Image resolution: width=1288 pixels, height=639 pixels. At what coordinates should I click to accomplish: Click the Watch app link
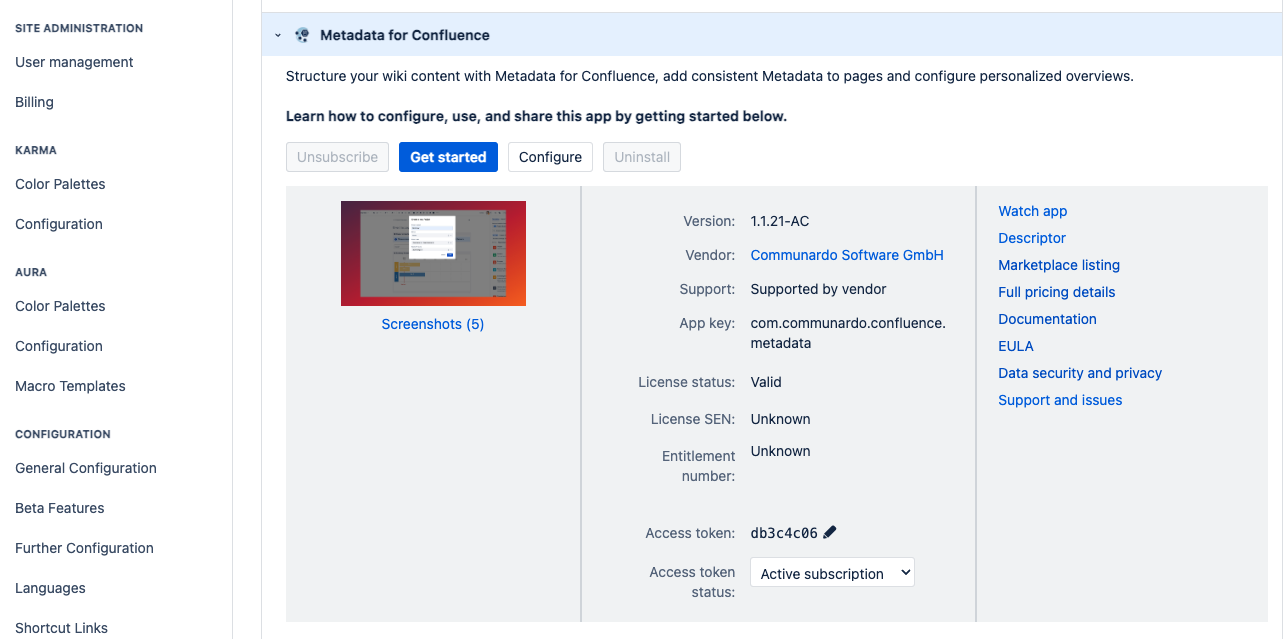coord(1032,211)
